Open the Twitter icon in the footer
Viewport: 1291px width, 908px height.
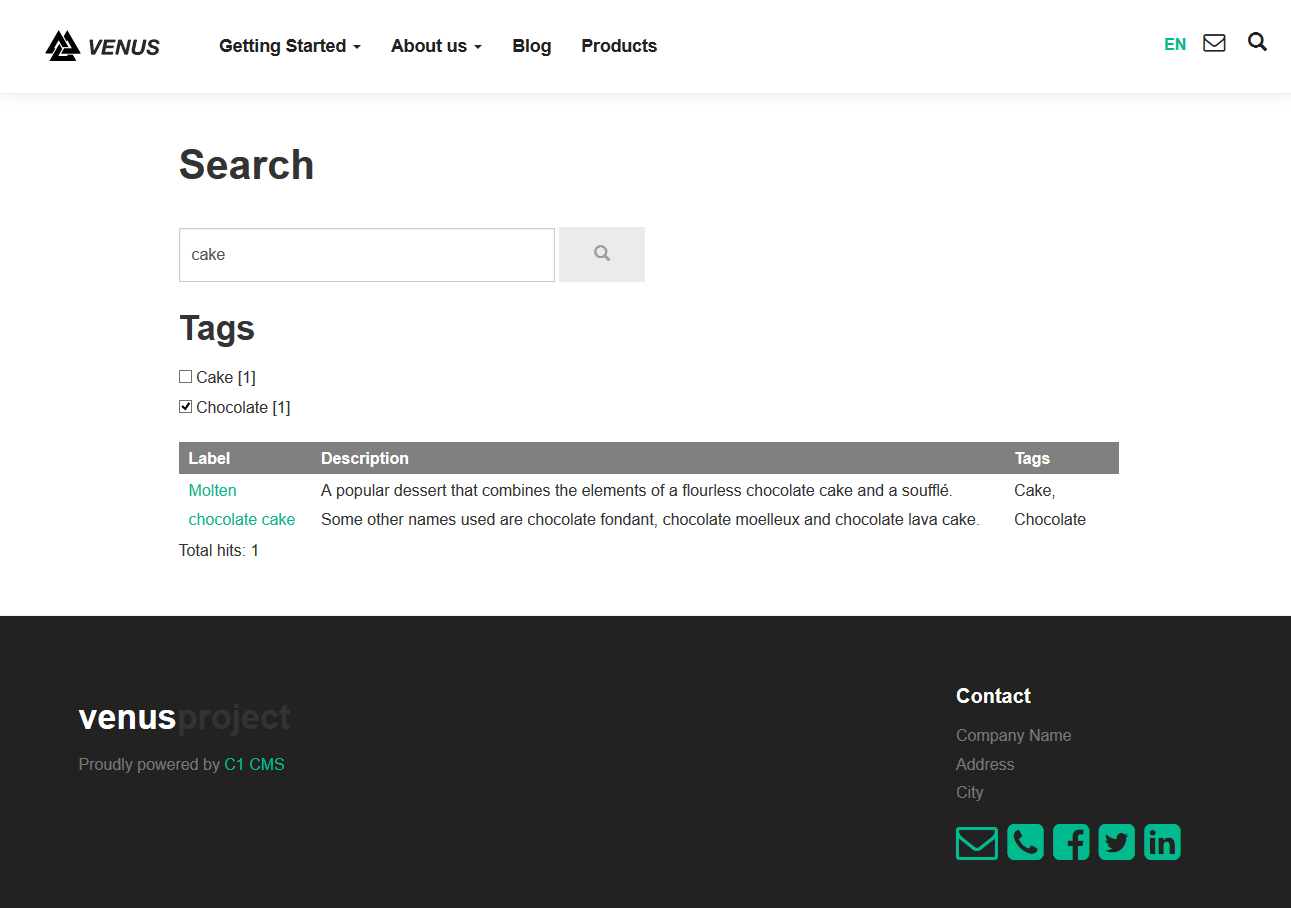click(1116, 841)
